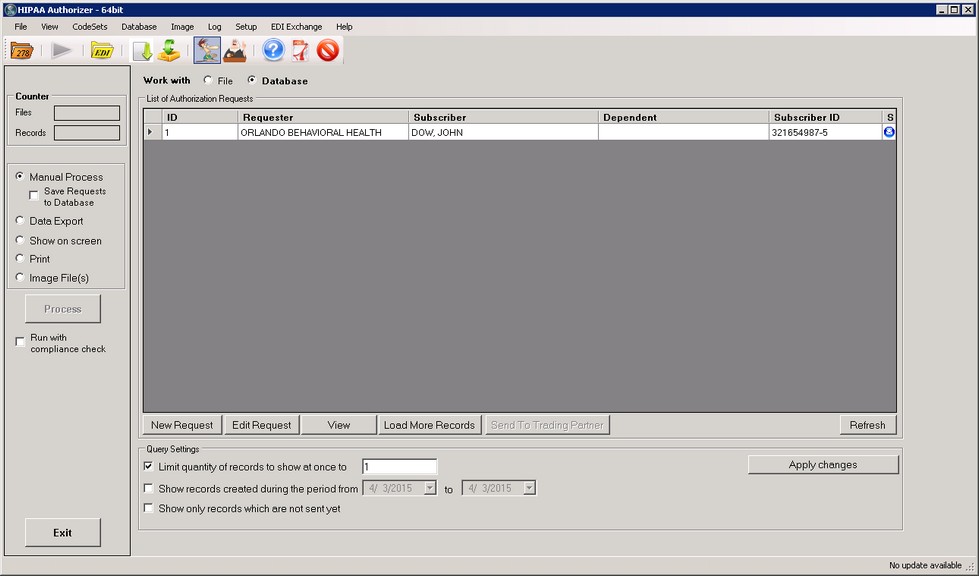Viewport: 979px width, 576px height.
Task: Open the PDF document toolbar icon
Action: pos(300,50)
